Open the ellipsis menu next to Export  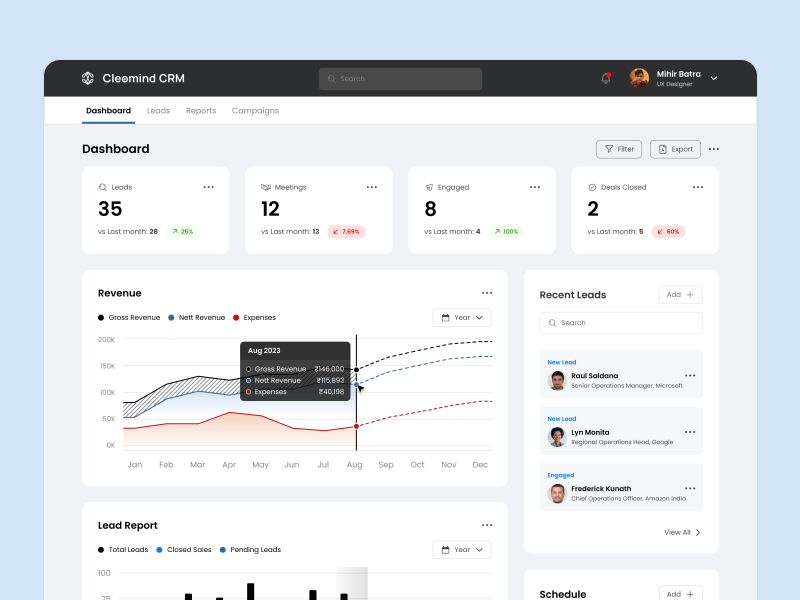point(714,148)
